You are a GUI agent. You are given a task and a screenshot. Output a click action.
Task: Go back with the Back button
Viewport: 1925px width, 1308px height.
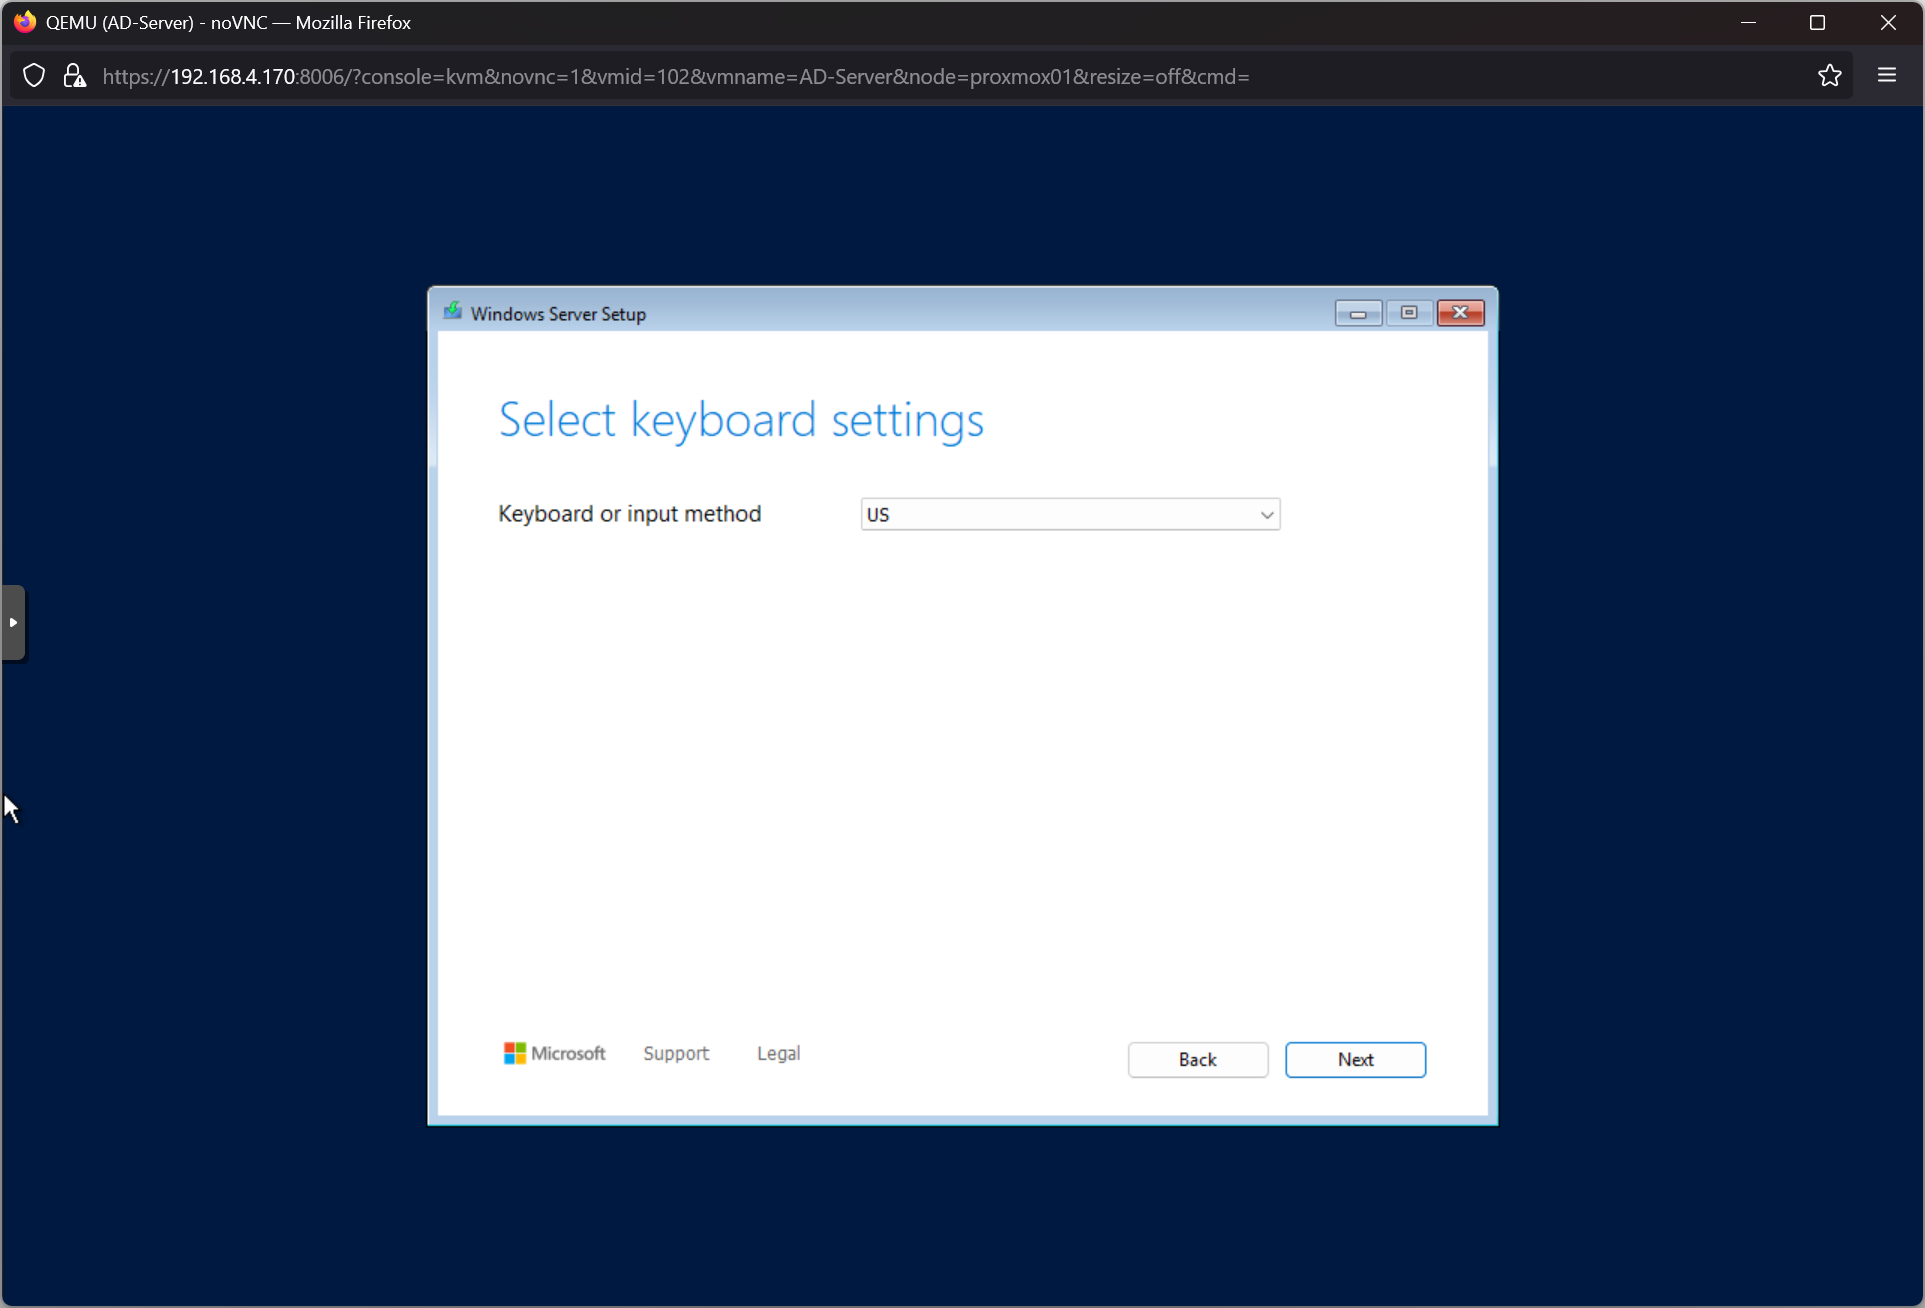coord(1197,1059)
